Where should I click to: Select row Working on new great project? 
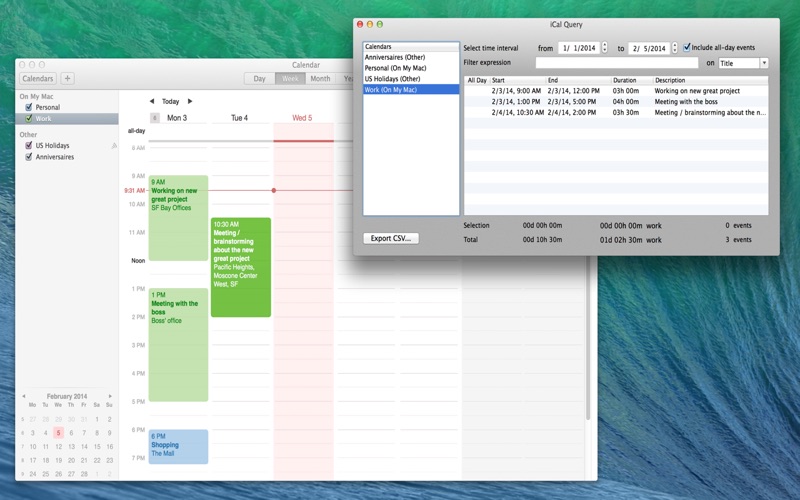point(616,91)
